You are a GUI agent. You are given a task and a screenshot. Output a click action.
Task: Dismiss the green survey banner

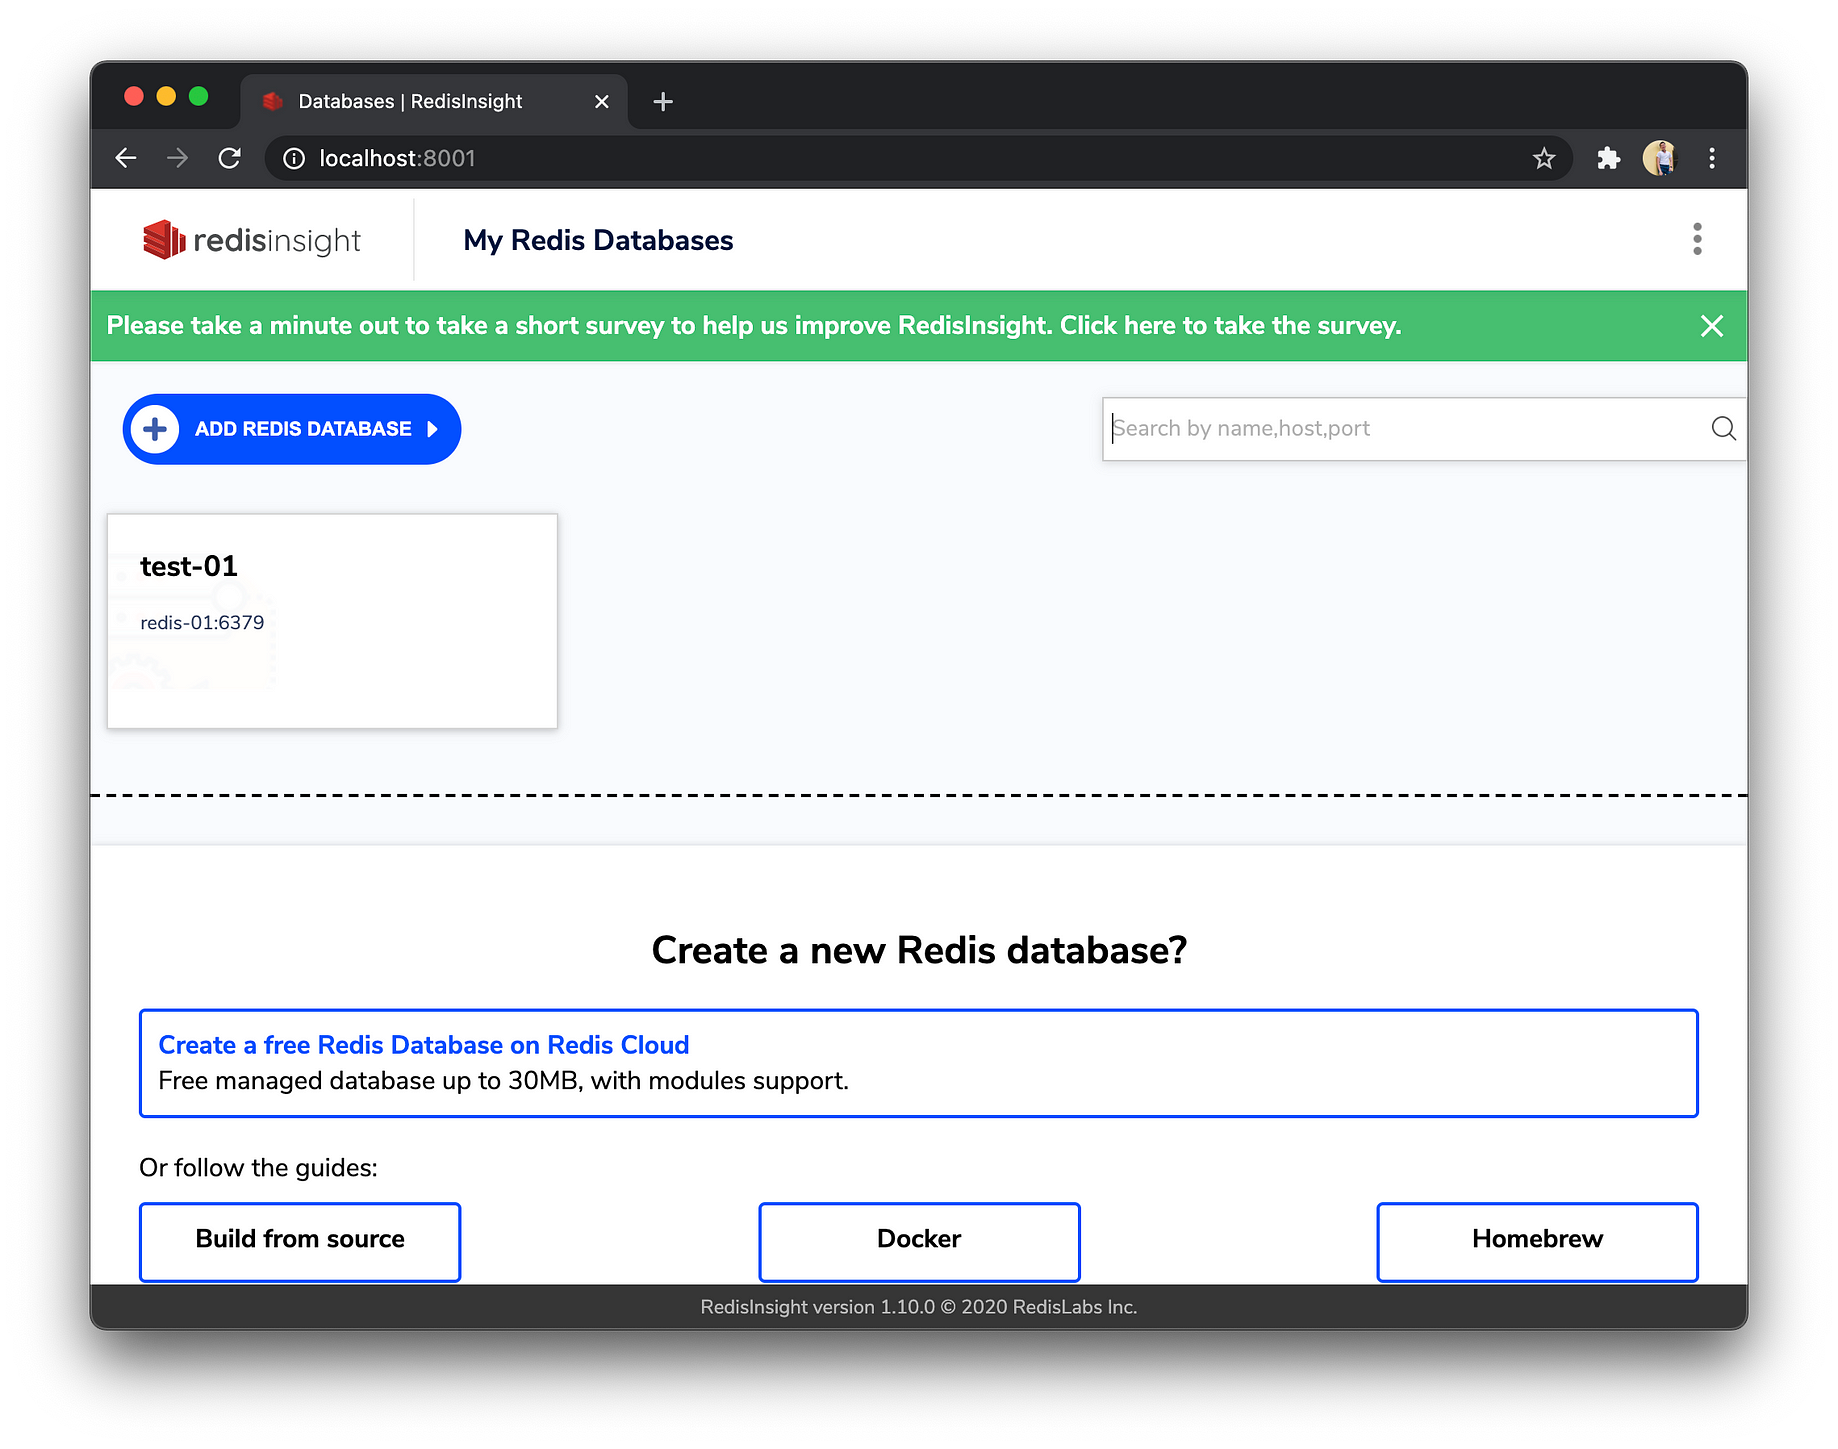(x=1712, y=326)
